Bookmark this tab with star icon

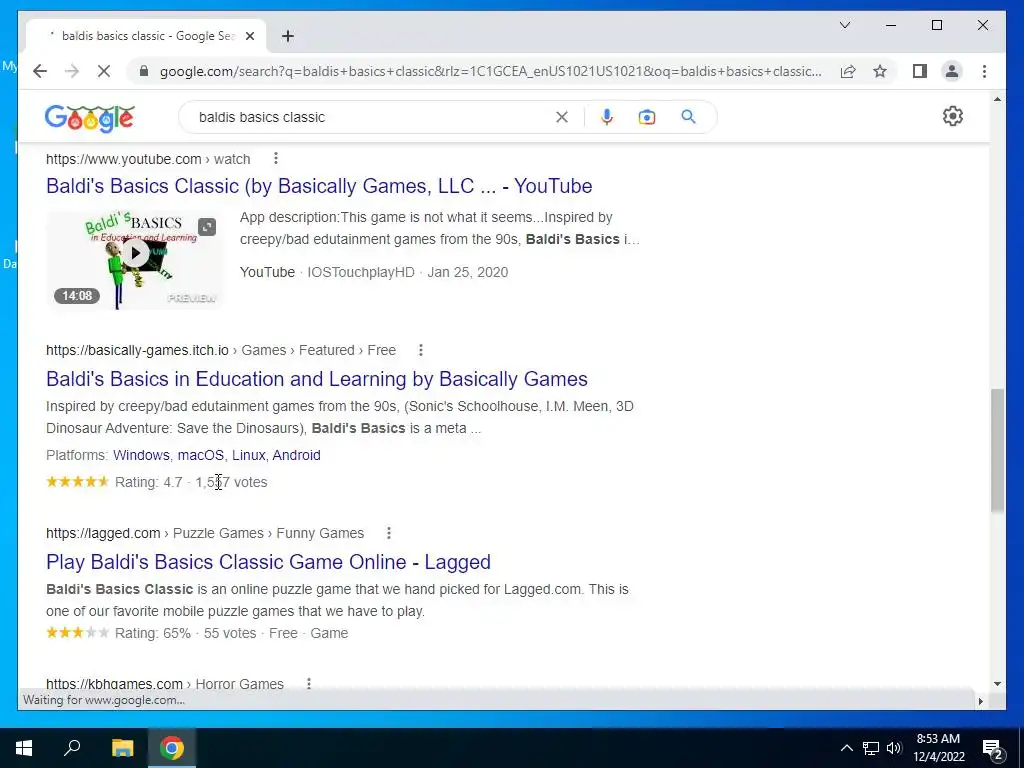(x=880, y=71)
